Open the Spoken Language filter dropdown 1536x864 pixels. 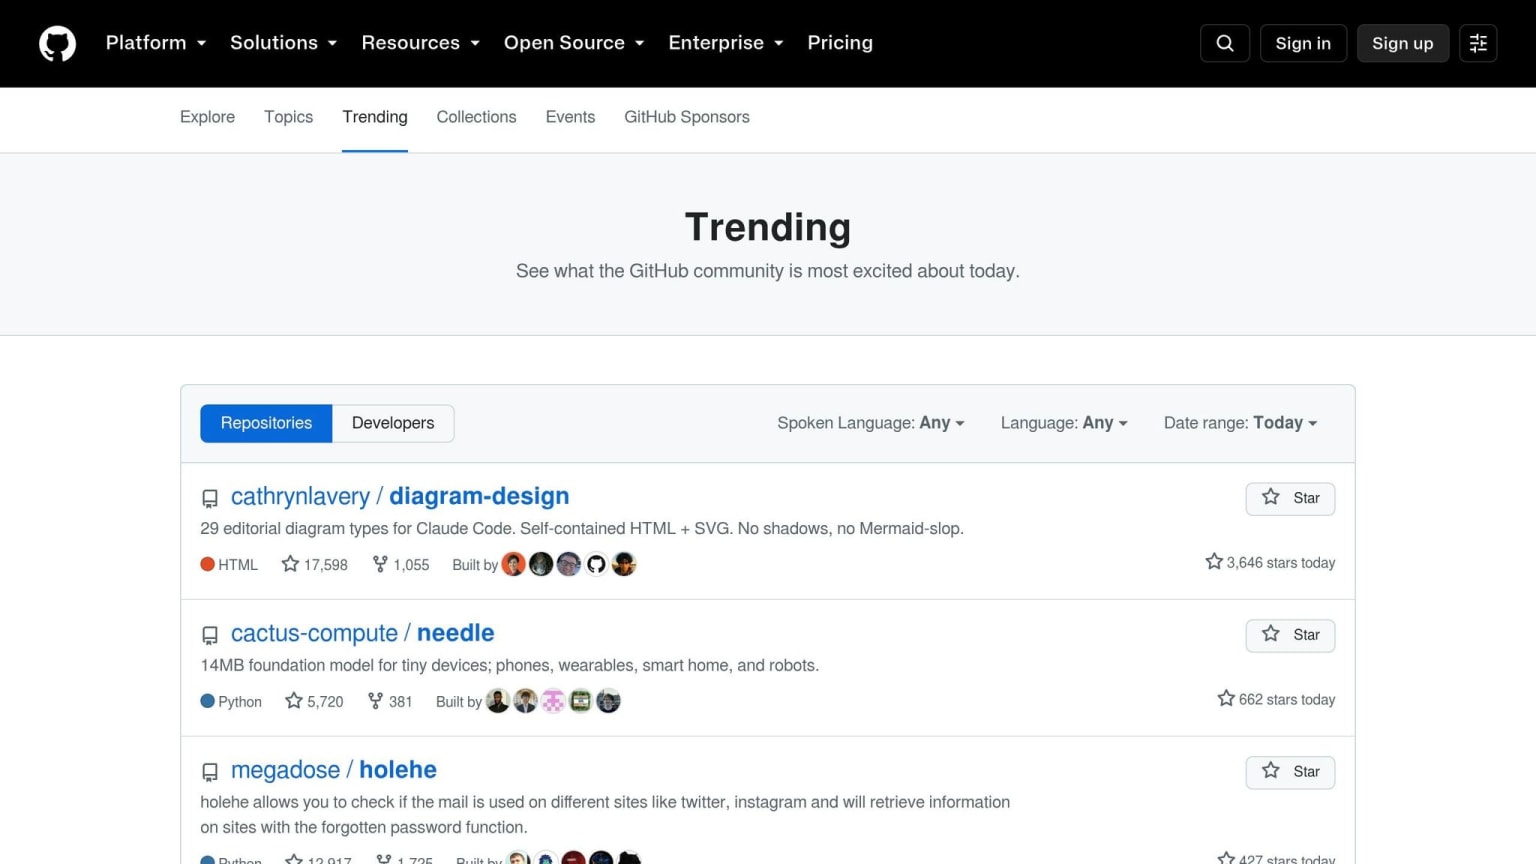click(x=871, y=423)
